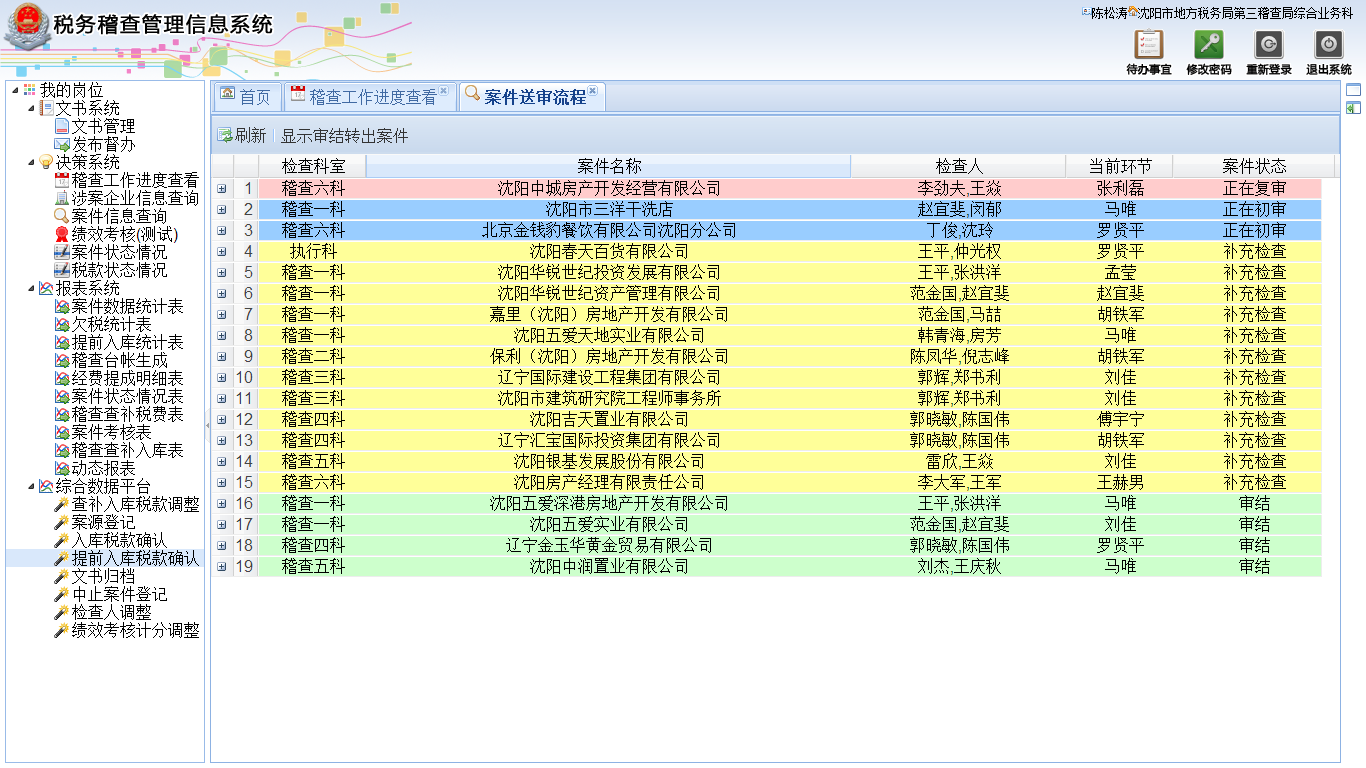Open 绩效考核(测试) red badge icon
The width and height of the screenshot is (1366, 768).
click(x=62, y=235)
